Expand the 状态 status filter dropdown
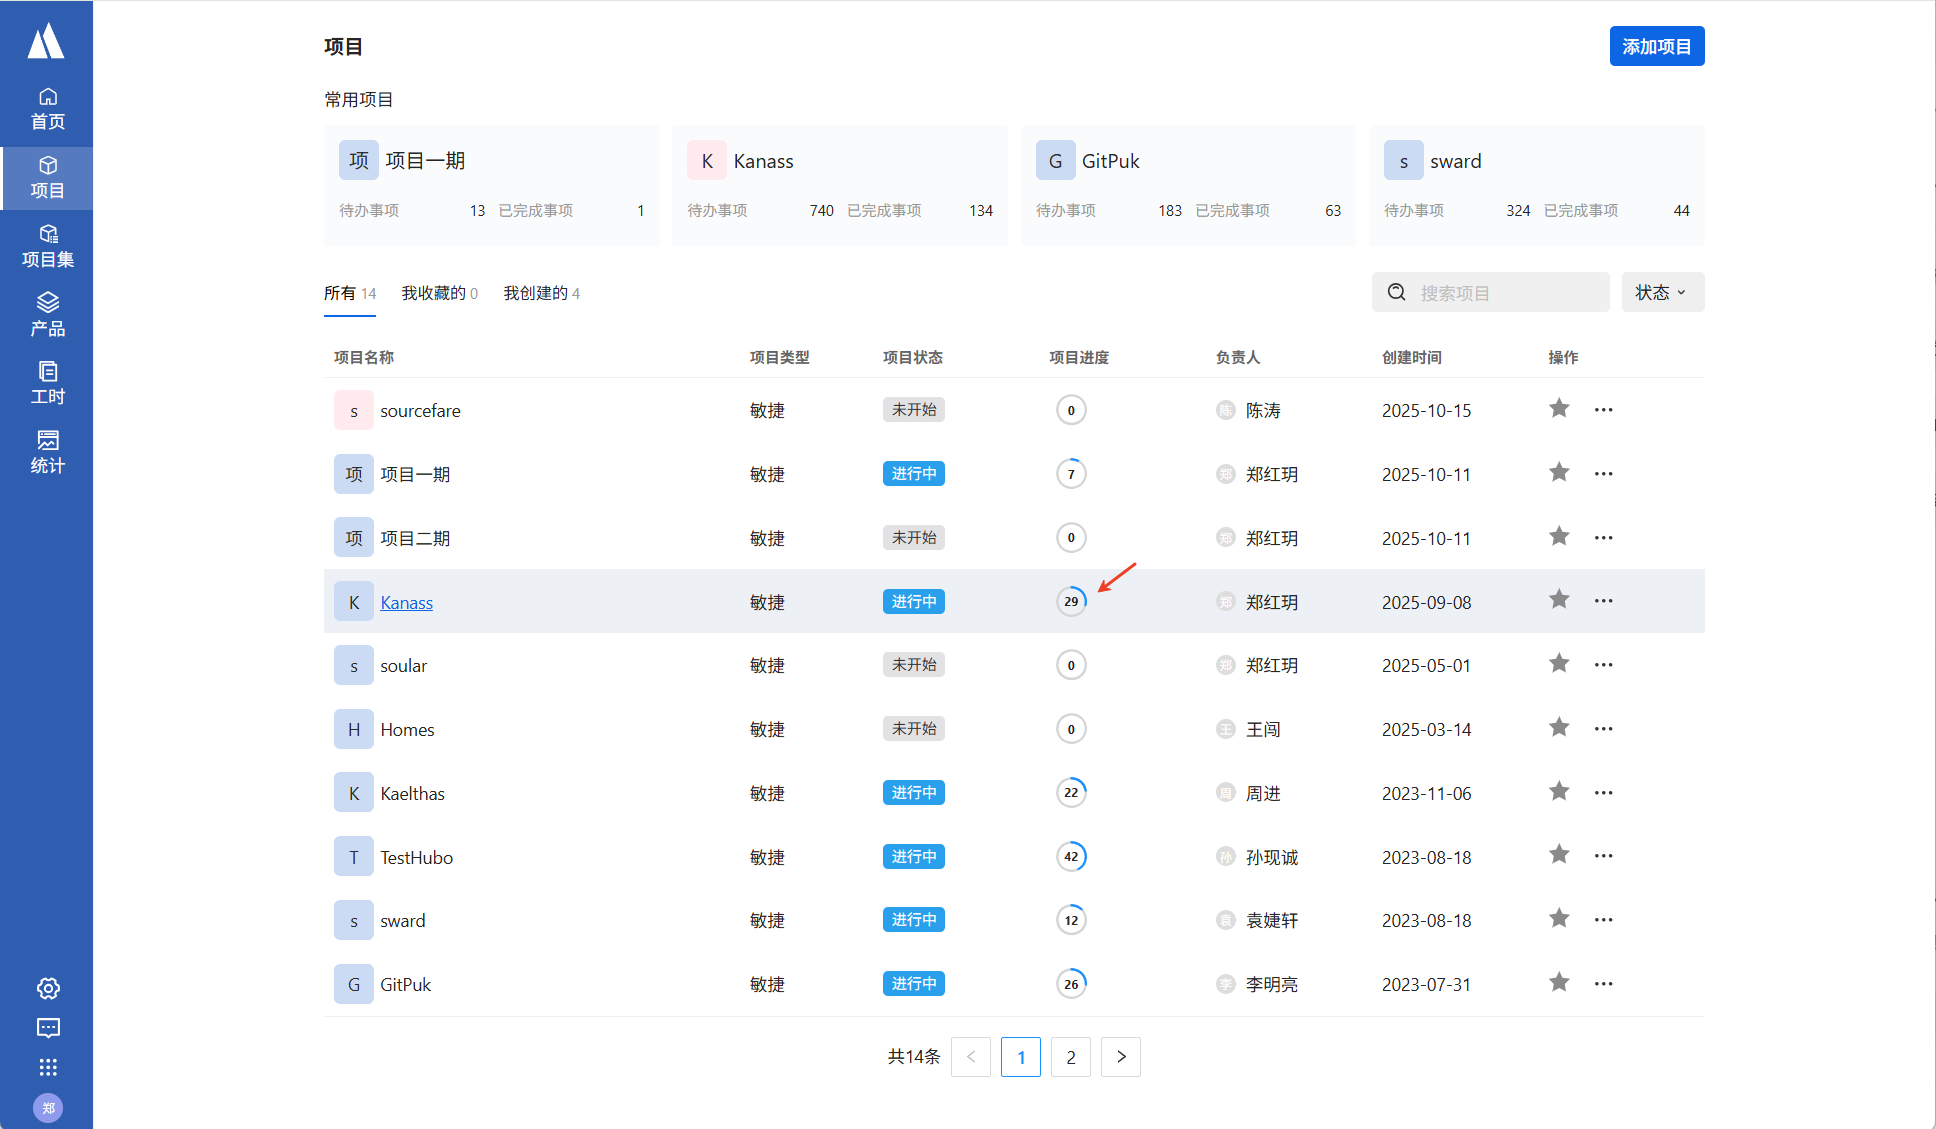 [x=1661, y=292]
